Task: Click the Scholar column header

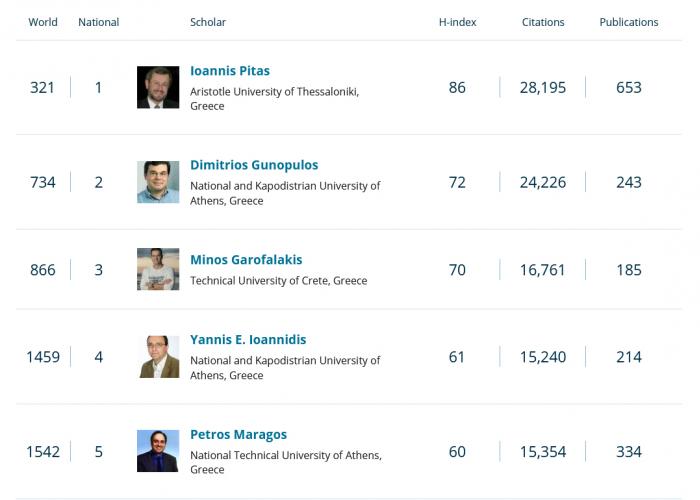Action: (x=208, y=22)
